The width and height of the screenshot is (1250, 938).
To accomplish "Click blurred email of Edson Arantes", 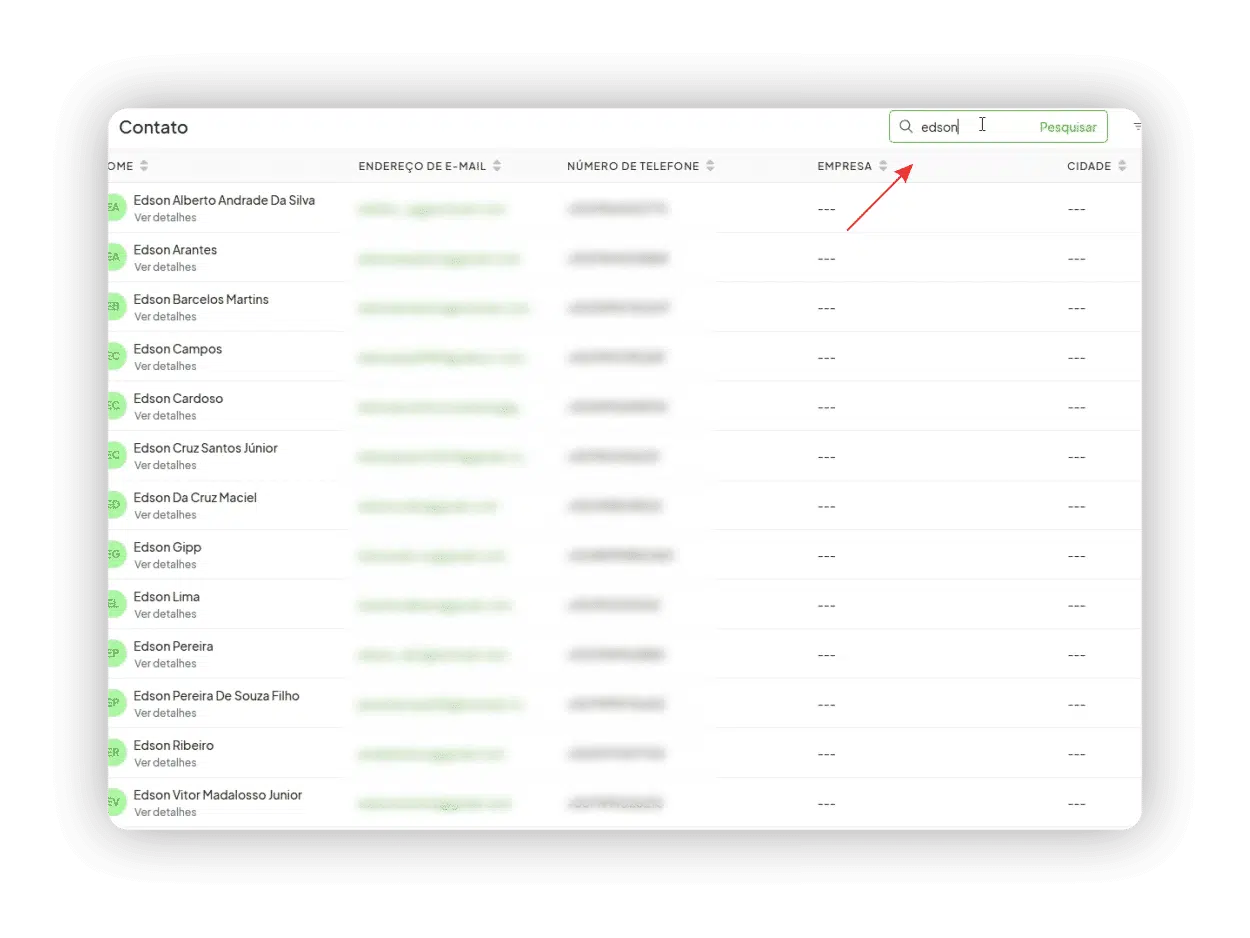I will 439,258.
